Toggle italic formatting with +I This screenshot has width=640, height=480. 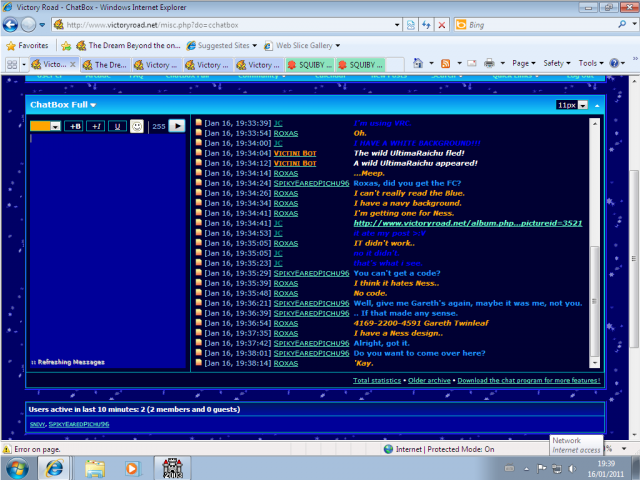pos(95,126)
